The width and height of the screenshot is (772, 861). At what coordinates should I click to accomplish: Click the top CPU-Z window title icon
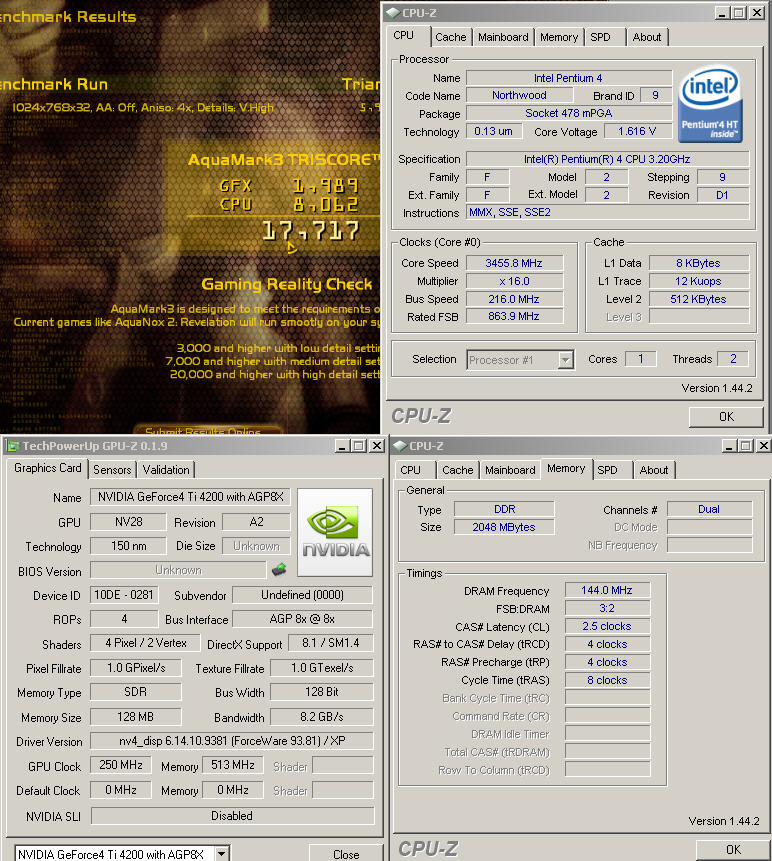click(393, 13)
